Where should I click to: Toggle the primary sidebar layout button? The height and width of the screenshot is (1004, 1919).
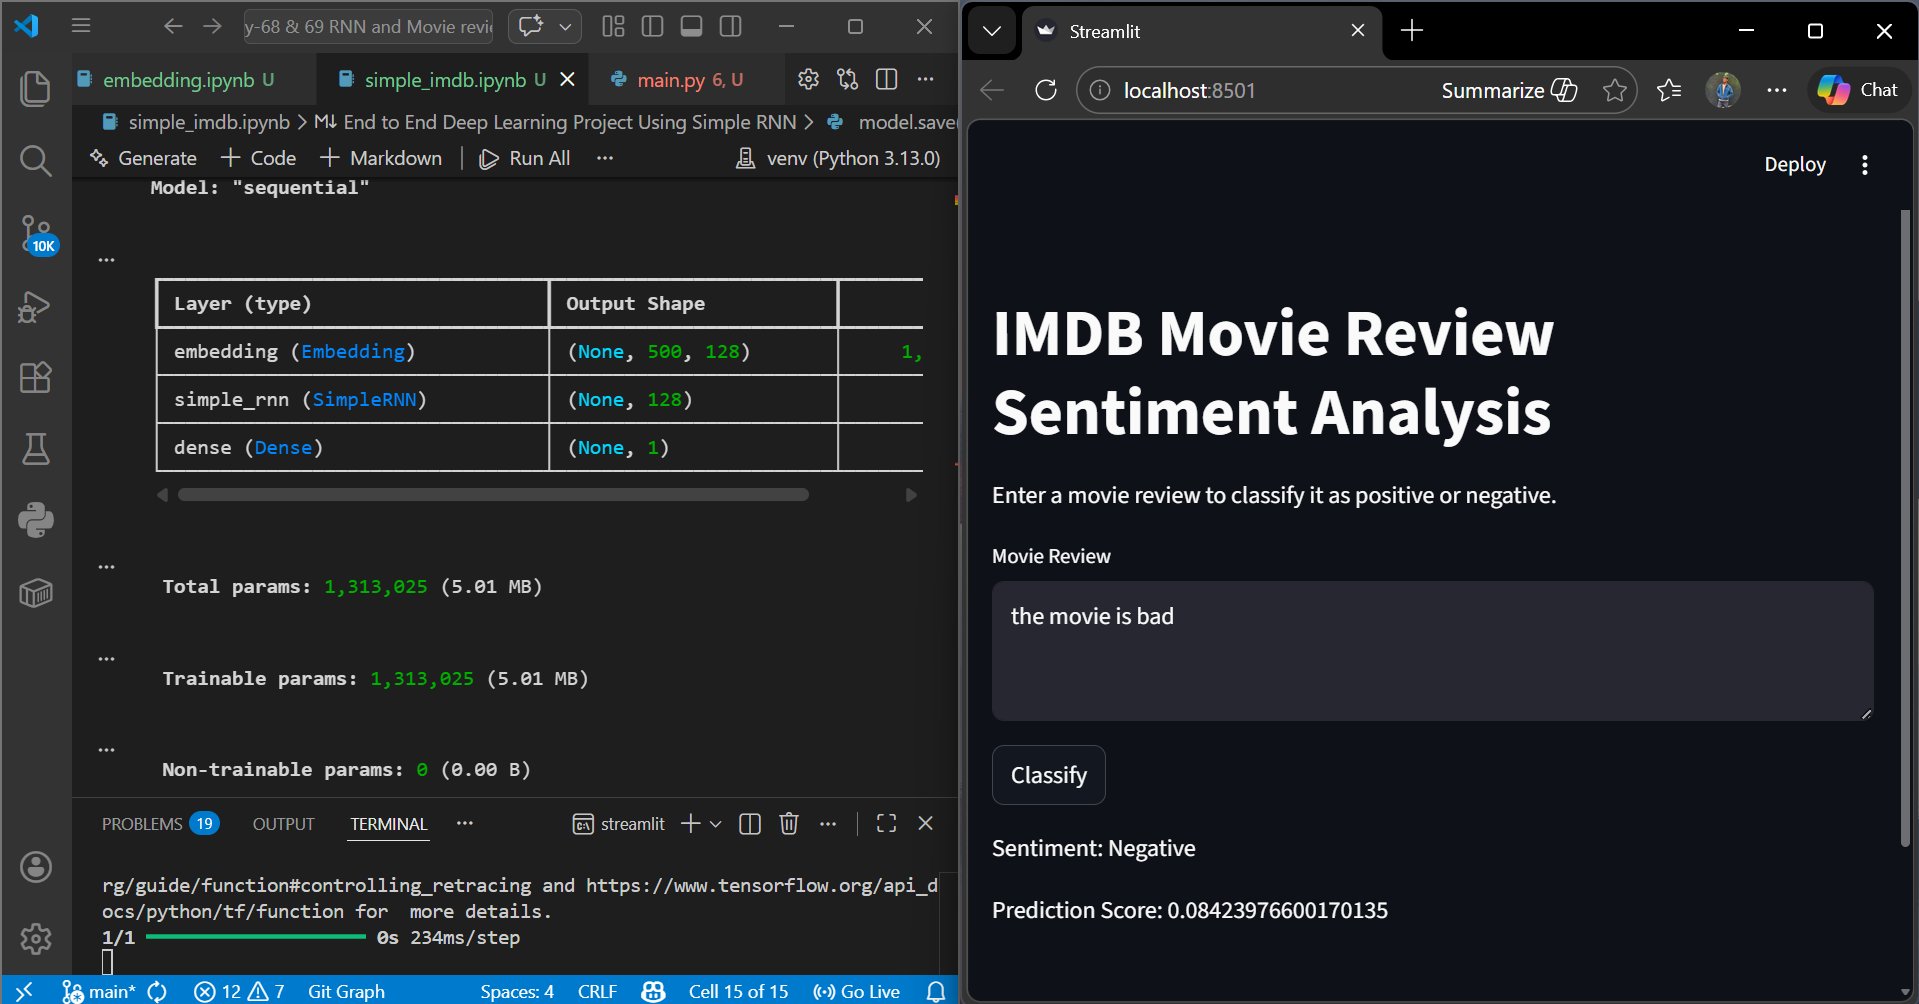pyautogui.click(x=652, y=27)
